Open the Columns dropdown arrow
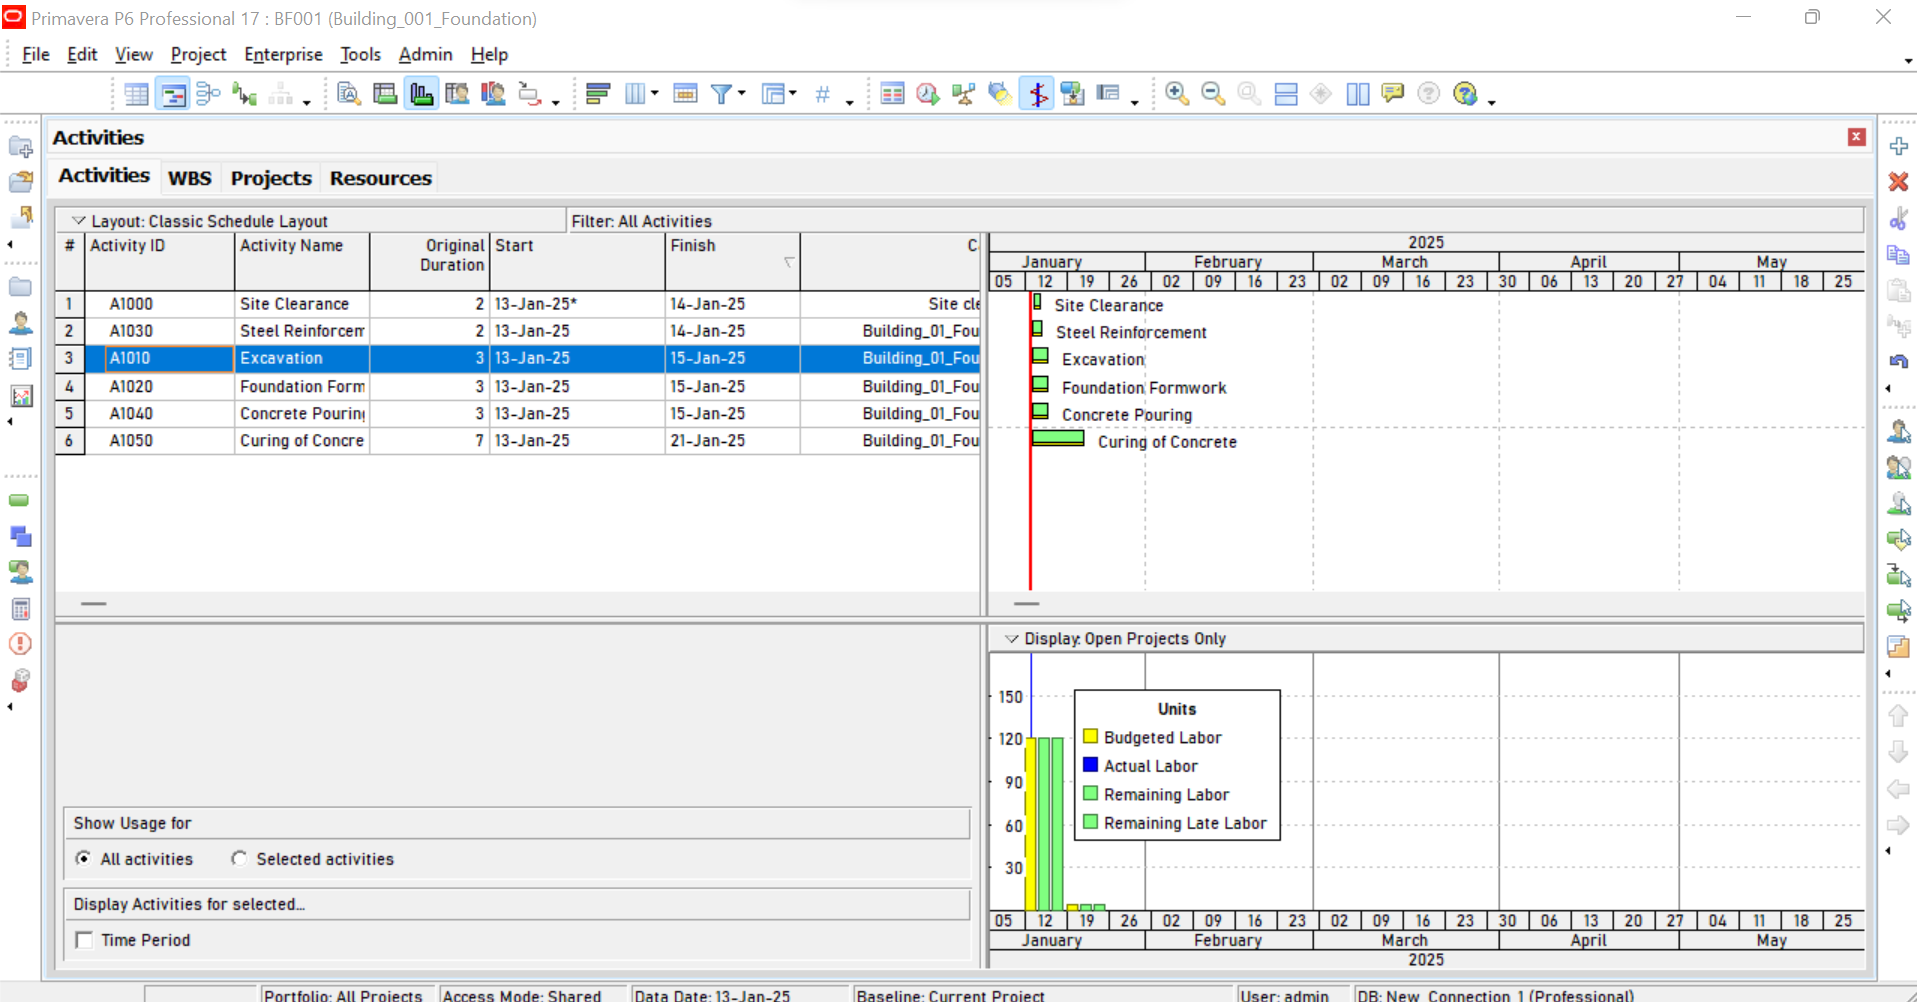Screen dimensions: 1917x1002 coord(655,93)
